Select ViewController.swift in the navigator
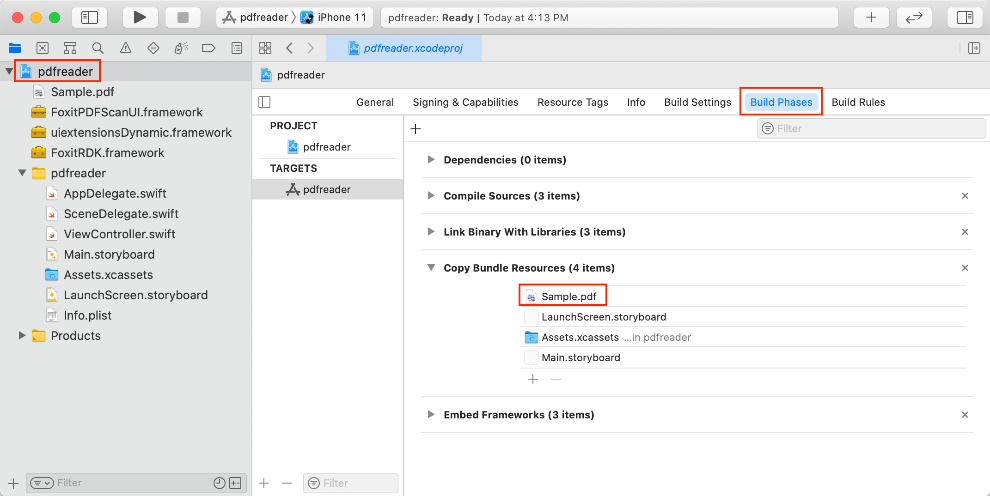The height and width of the screenshot is (496, 990). tap(119, 234)
